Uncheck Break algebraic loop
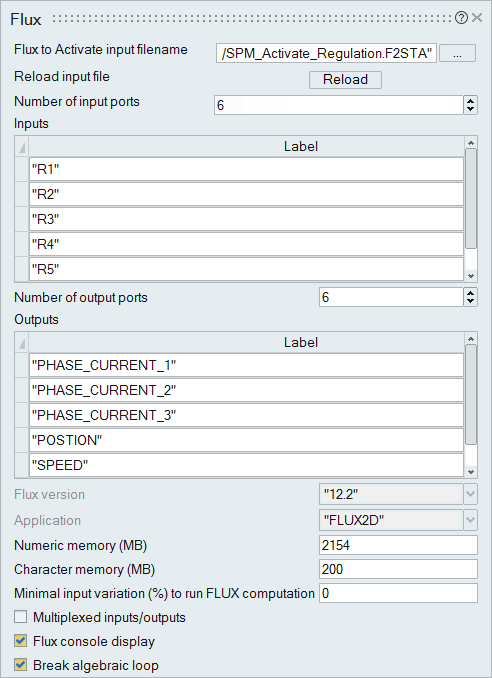Viewport: 492px width, 678px height. tap(20, 665)
